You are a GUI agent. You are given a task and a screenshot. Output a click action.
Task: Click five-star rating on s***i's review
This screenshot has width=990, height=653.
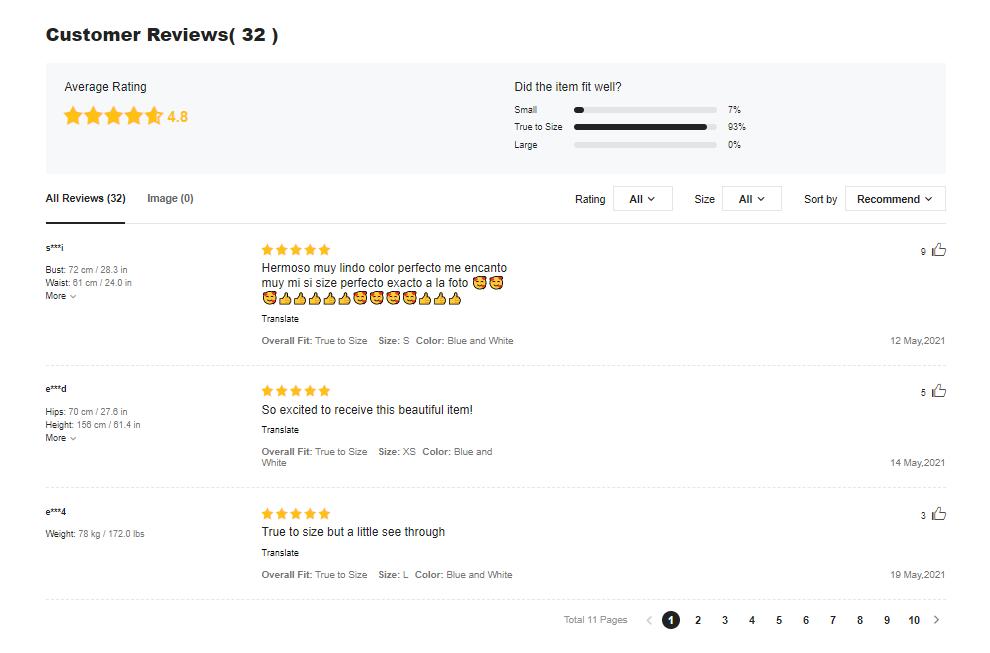295,249
